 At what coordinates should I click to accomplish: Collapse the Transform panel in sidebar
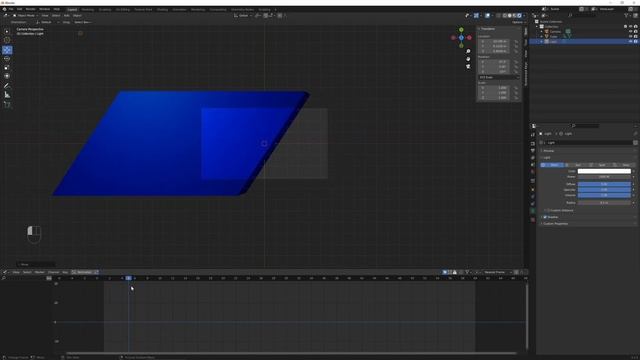click(488, 29)
